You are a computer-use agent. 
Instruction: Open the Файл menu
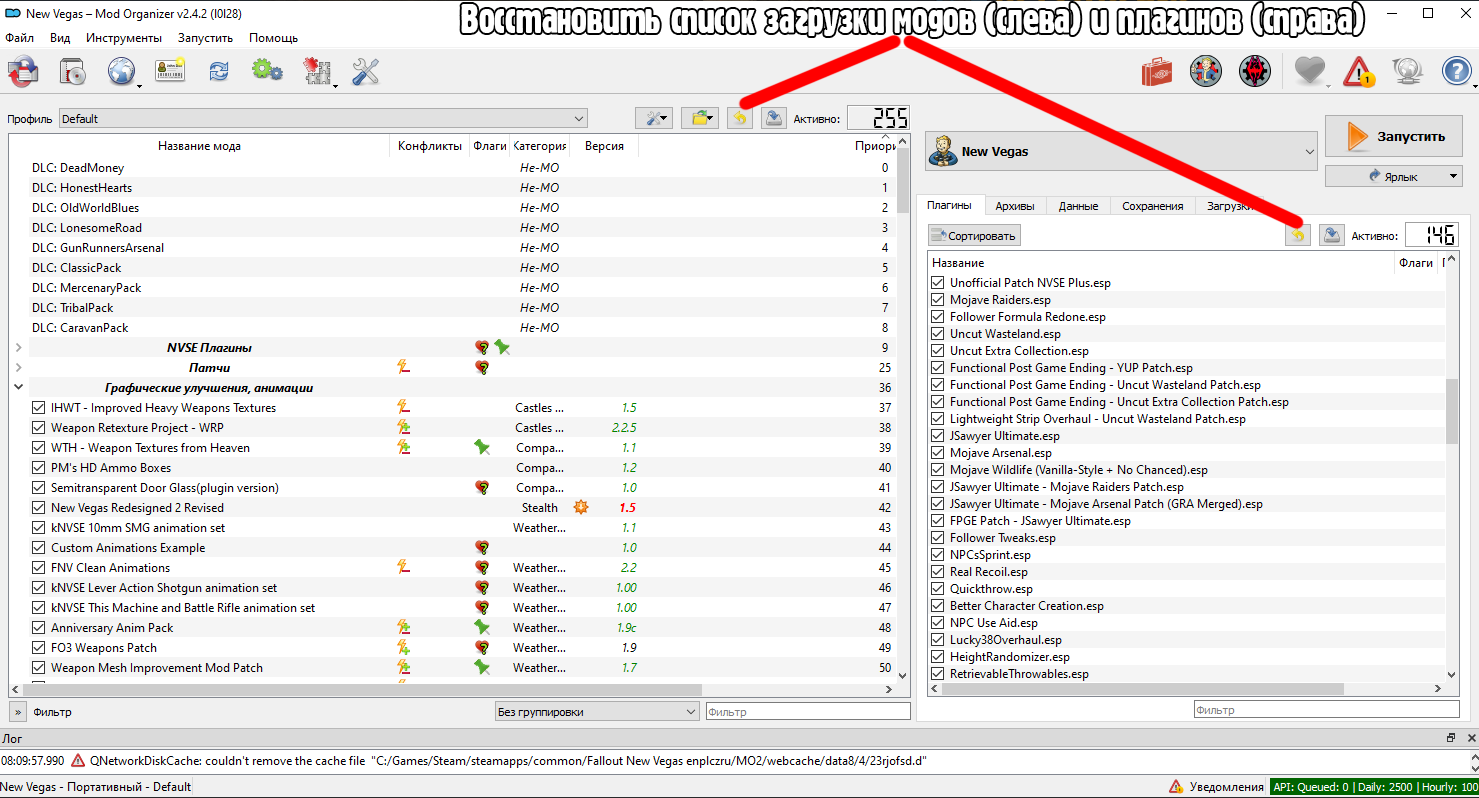click(x=19, y=38)
